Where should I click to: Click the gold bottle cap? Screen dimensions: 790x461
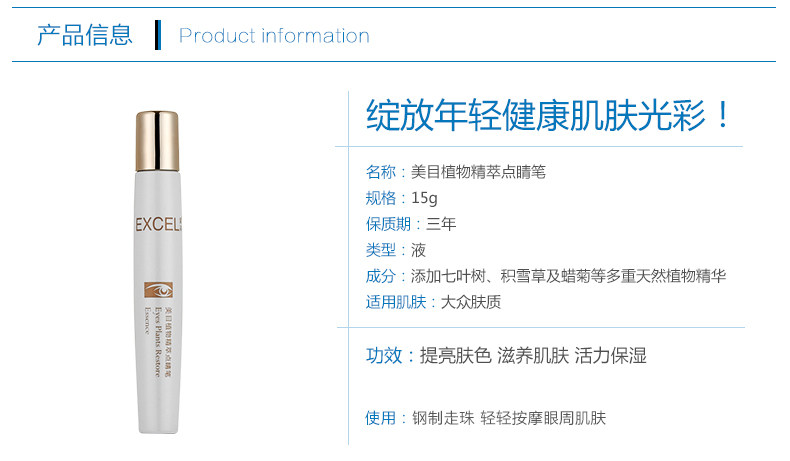[157, 141]
